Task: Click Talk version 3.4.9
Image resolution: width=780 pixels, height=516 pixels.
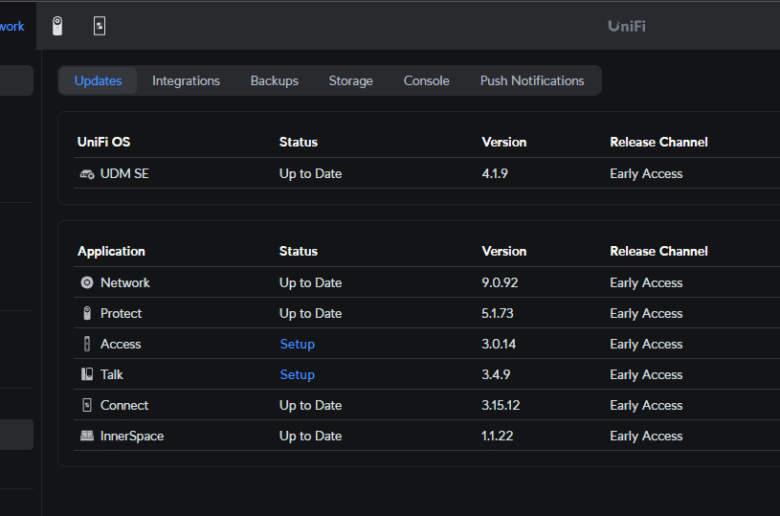Action: (495, 374)
